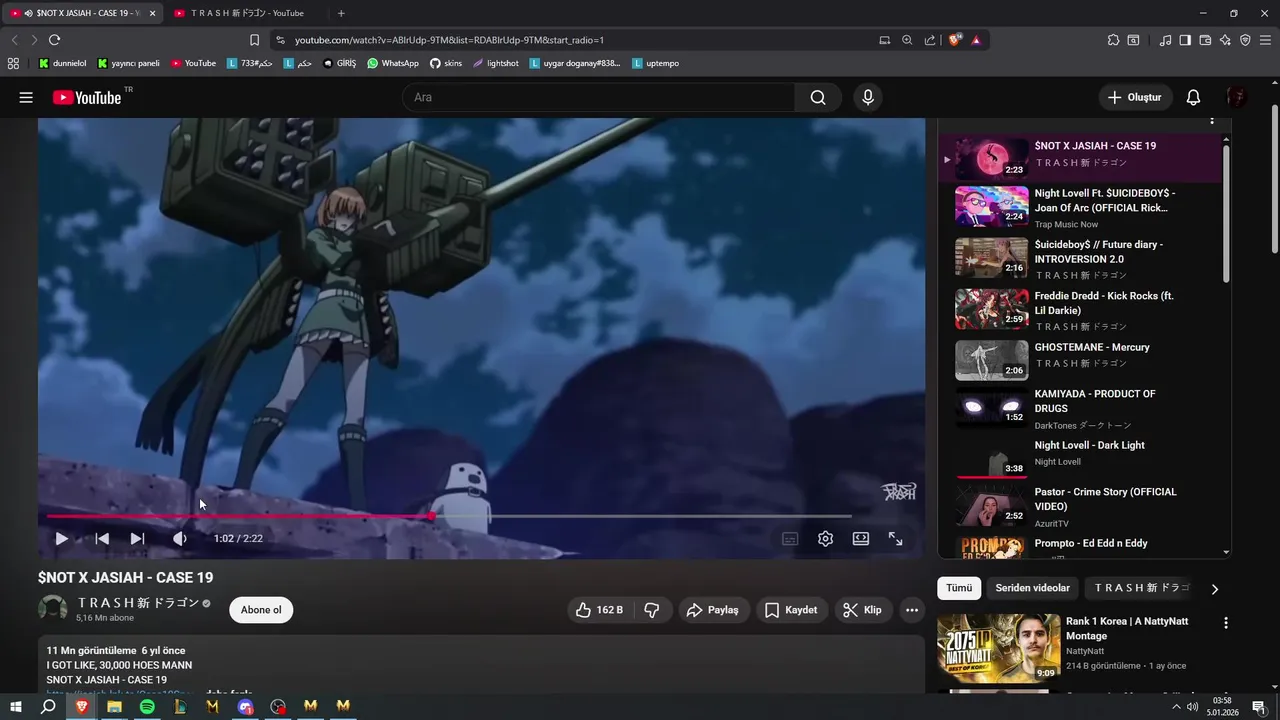
Task: Show more filter chips with right chevron
Action: pos(1215,589)
